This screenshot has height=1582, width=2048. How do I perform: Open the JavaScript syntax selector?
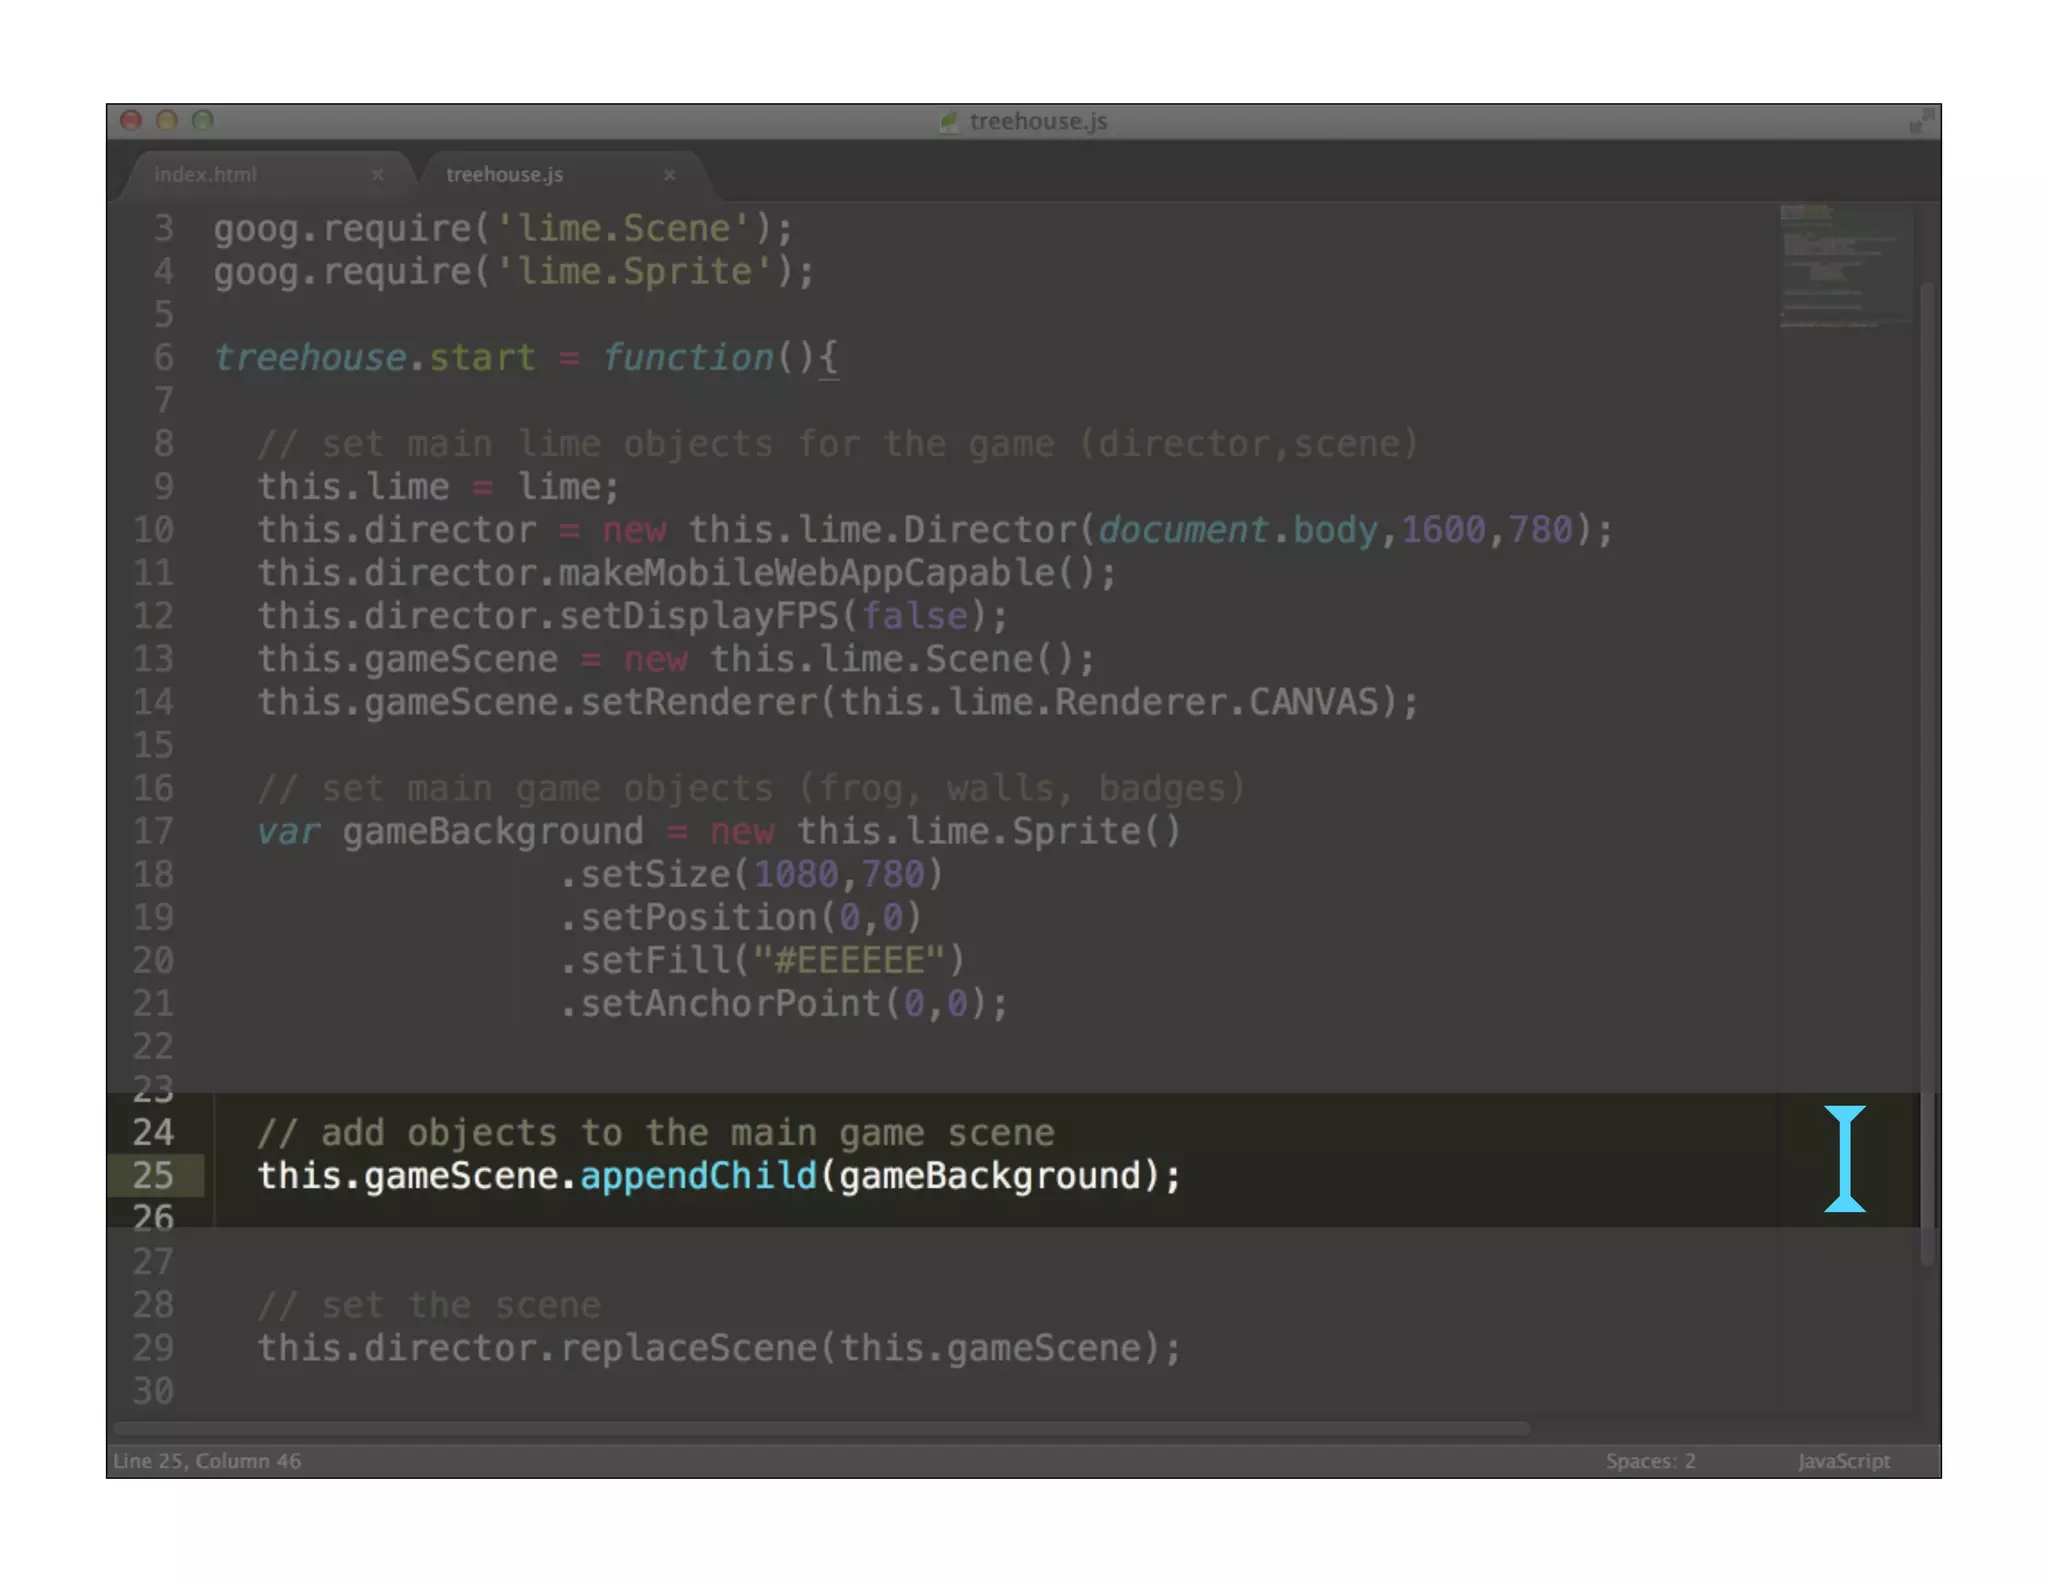point(1843,1461)
